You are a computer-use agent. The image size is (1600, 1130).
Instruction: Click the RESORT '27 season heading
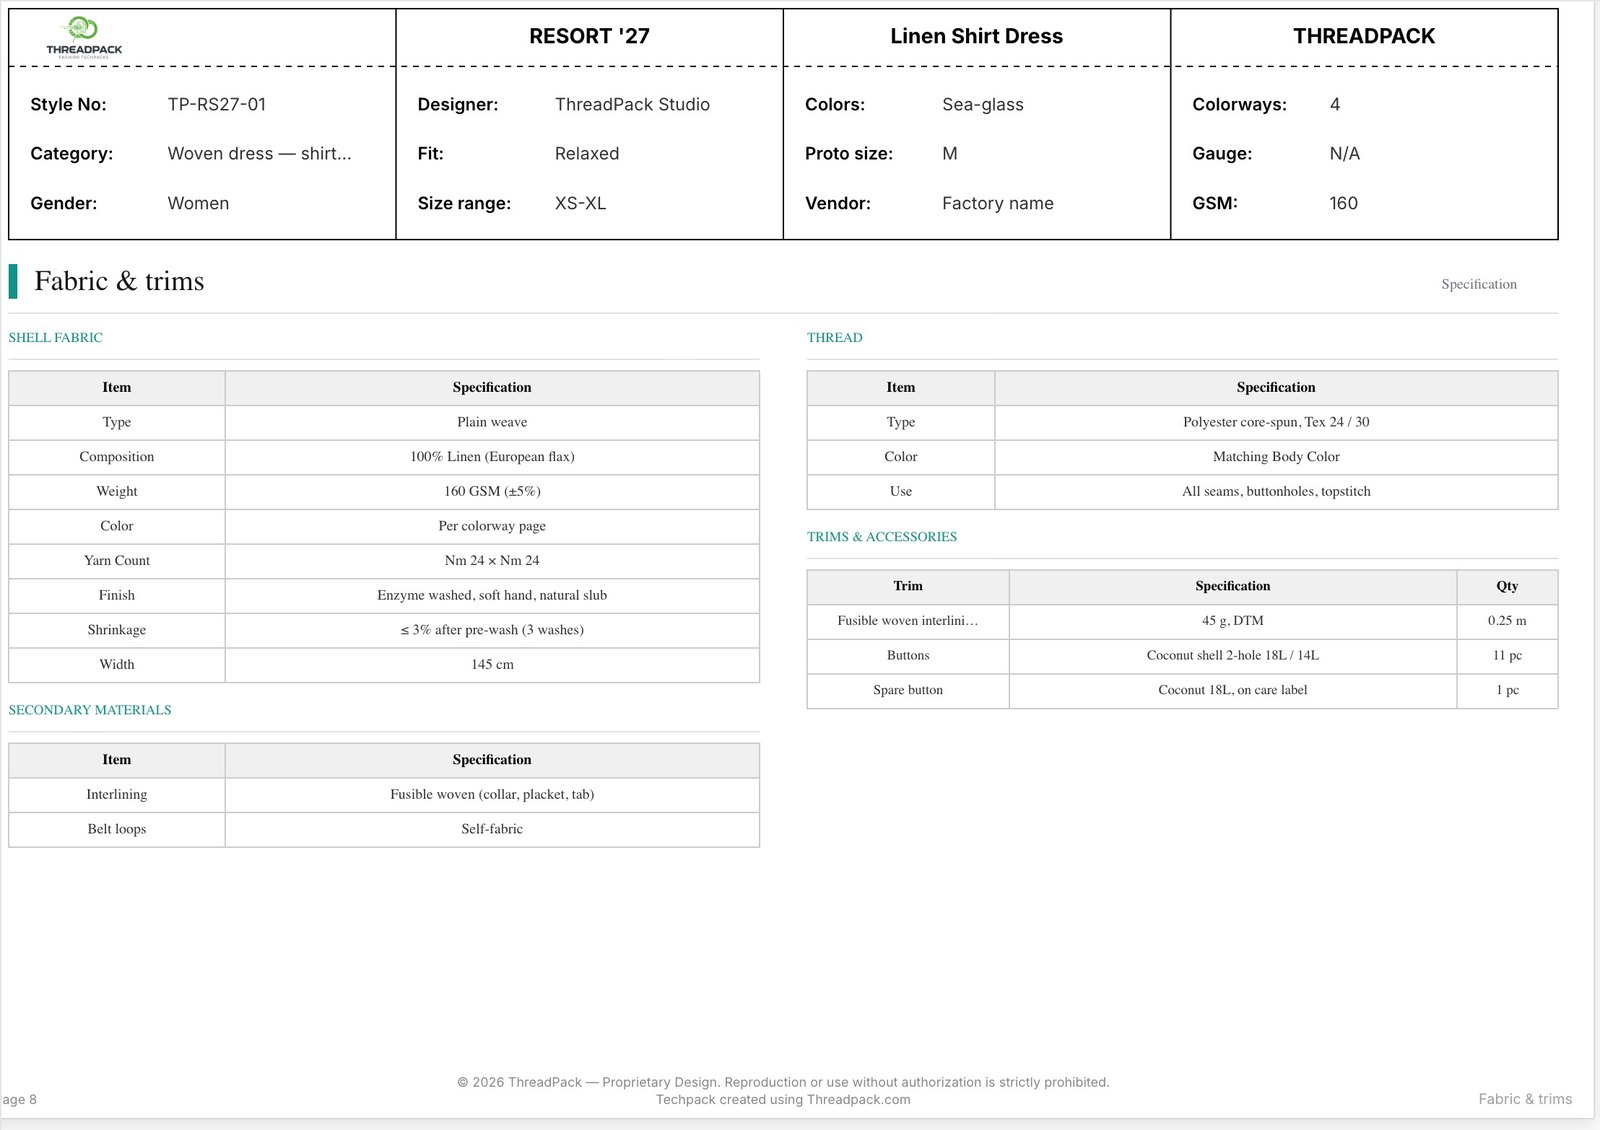(589, 36)
